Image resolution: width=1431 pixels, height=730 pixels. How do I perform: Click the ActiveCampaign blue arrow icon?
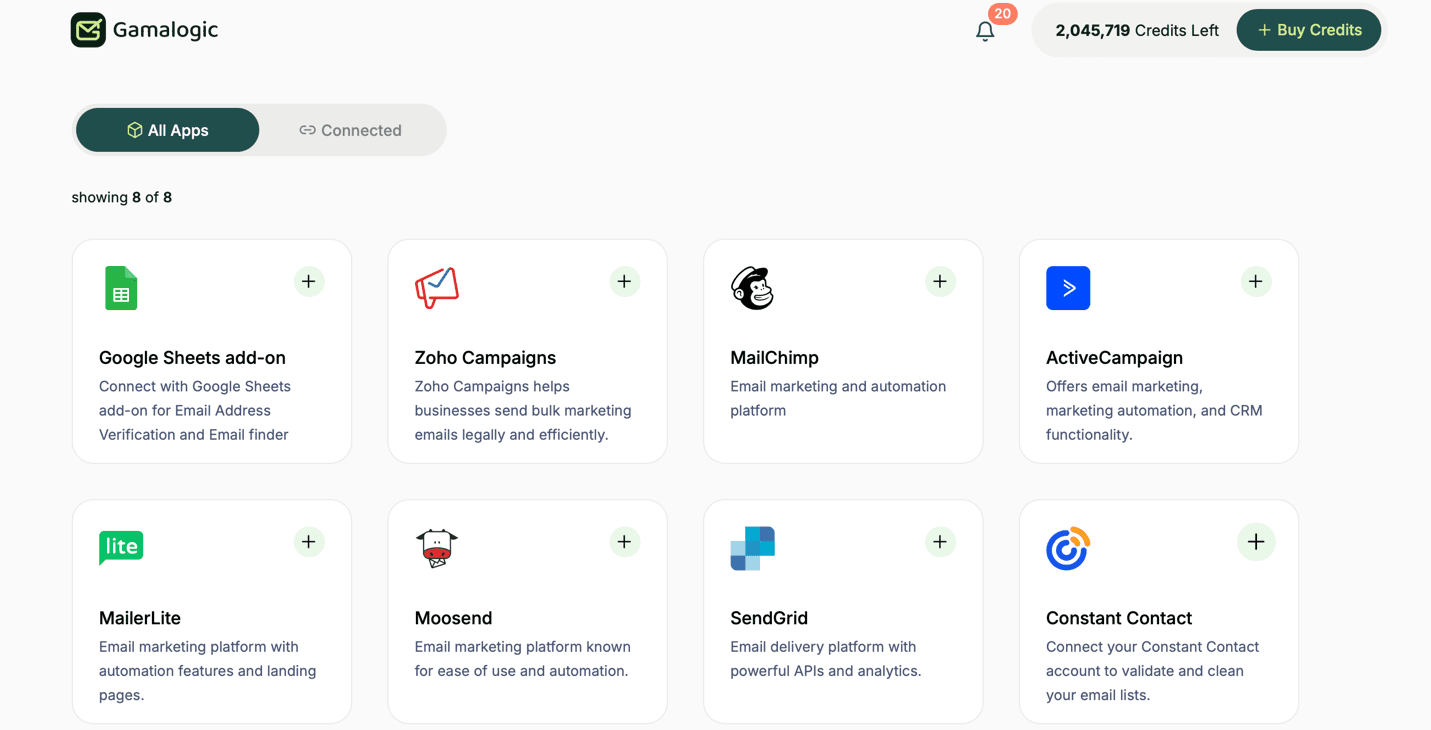click(1068, 288)
